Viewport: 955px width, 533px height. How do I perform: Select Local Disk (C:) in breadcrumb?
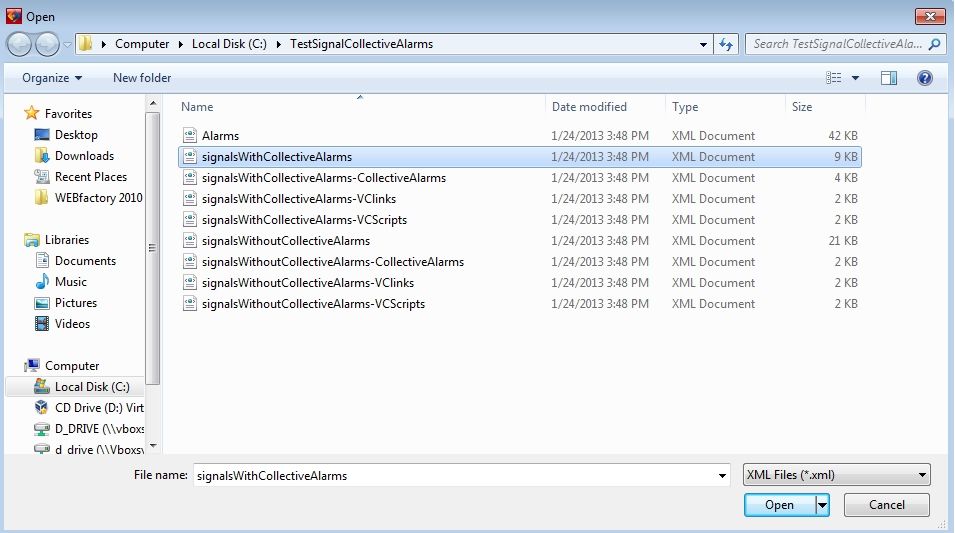229,44
